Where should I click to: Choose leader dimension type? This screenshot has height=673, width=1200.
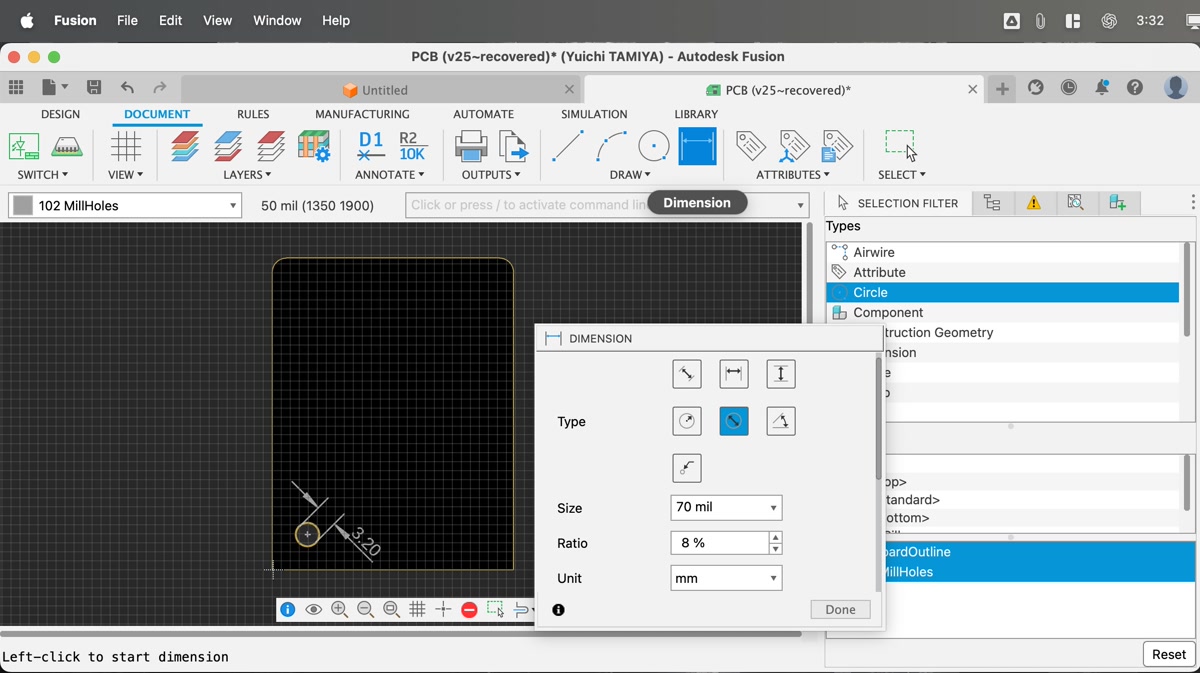coord(687,468)
